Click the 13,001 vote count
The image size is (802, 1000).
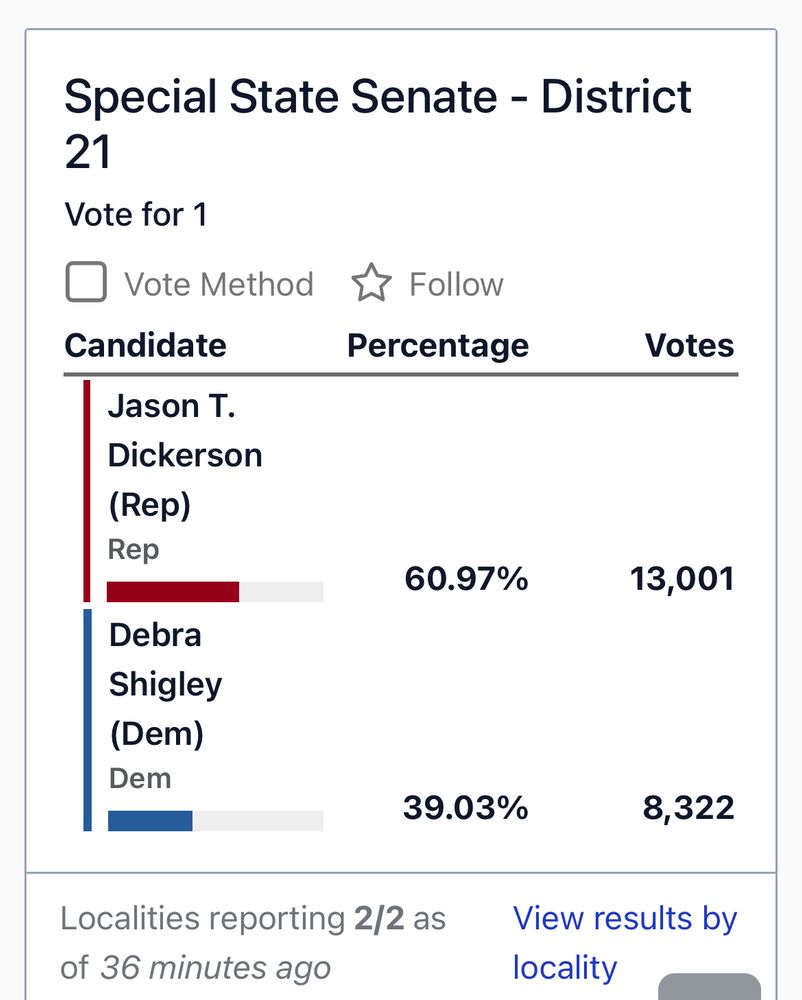tap(682, 578)
